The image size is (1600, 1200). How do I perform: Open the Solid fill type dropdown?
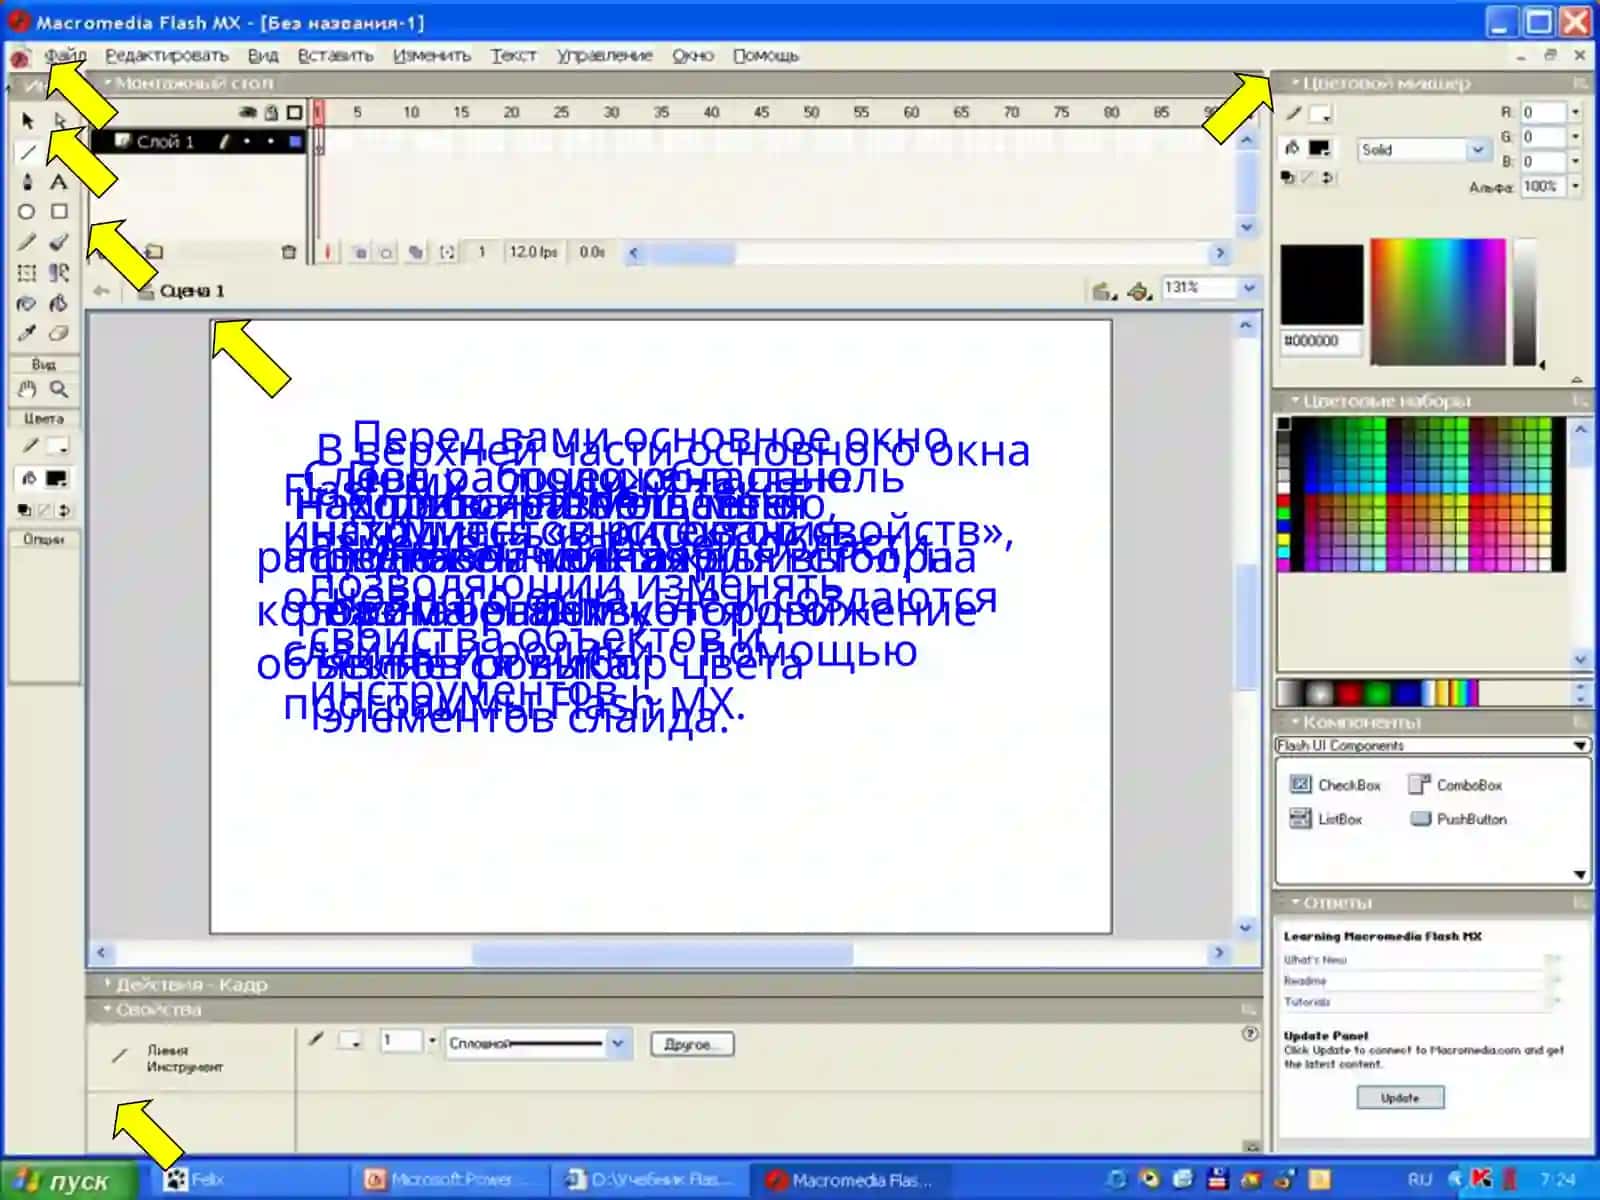click(1477, 150)
